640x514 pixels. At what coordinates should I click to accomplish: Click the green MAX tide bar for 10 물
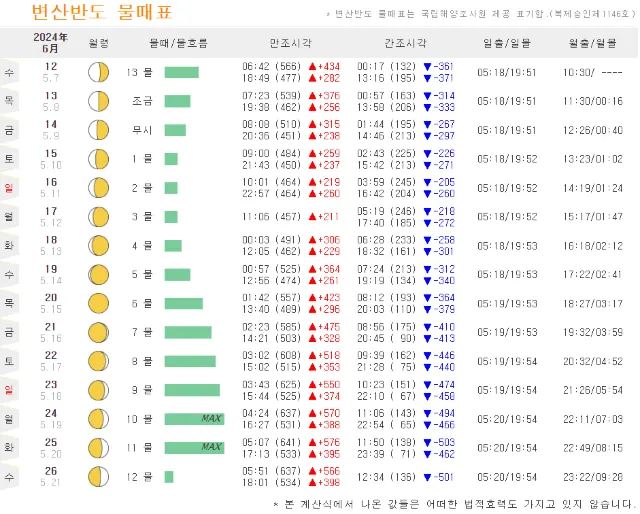tap(194, 419)
